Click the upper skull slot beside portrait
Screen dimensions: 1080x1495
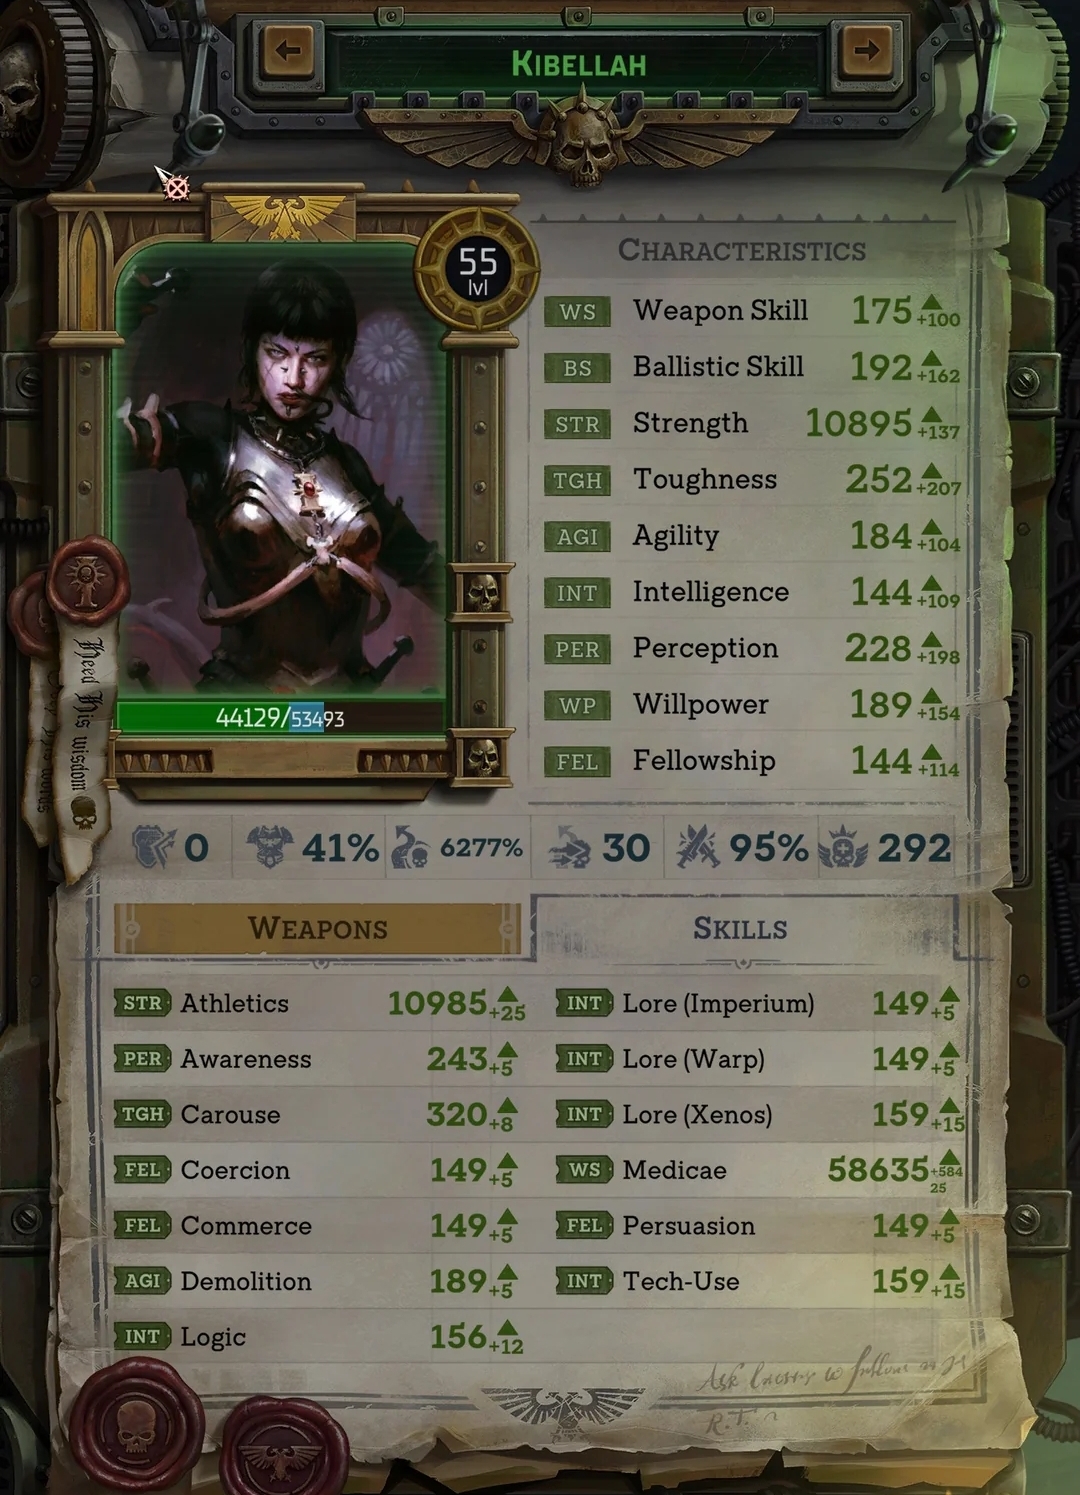pyautogui.click(x=482, y=592)
